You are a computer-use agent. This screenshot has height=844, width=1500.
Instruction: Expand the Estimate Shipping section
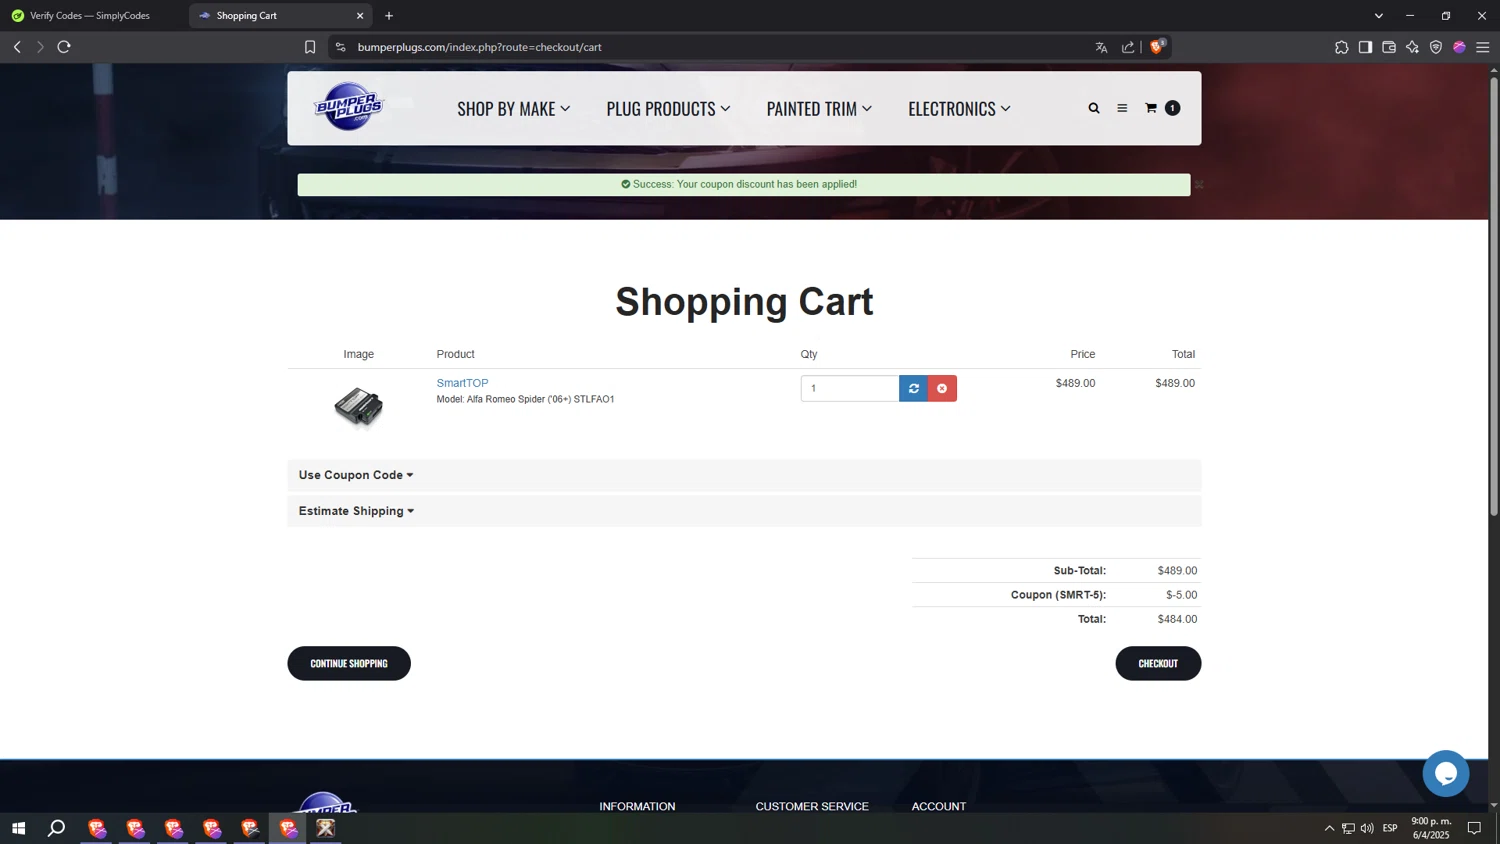point(744,511)
